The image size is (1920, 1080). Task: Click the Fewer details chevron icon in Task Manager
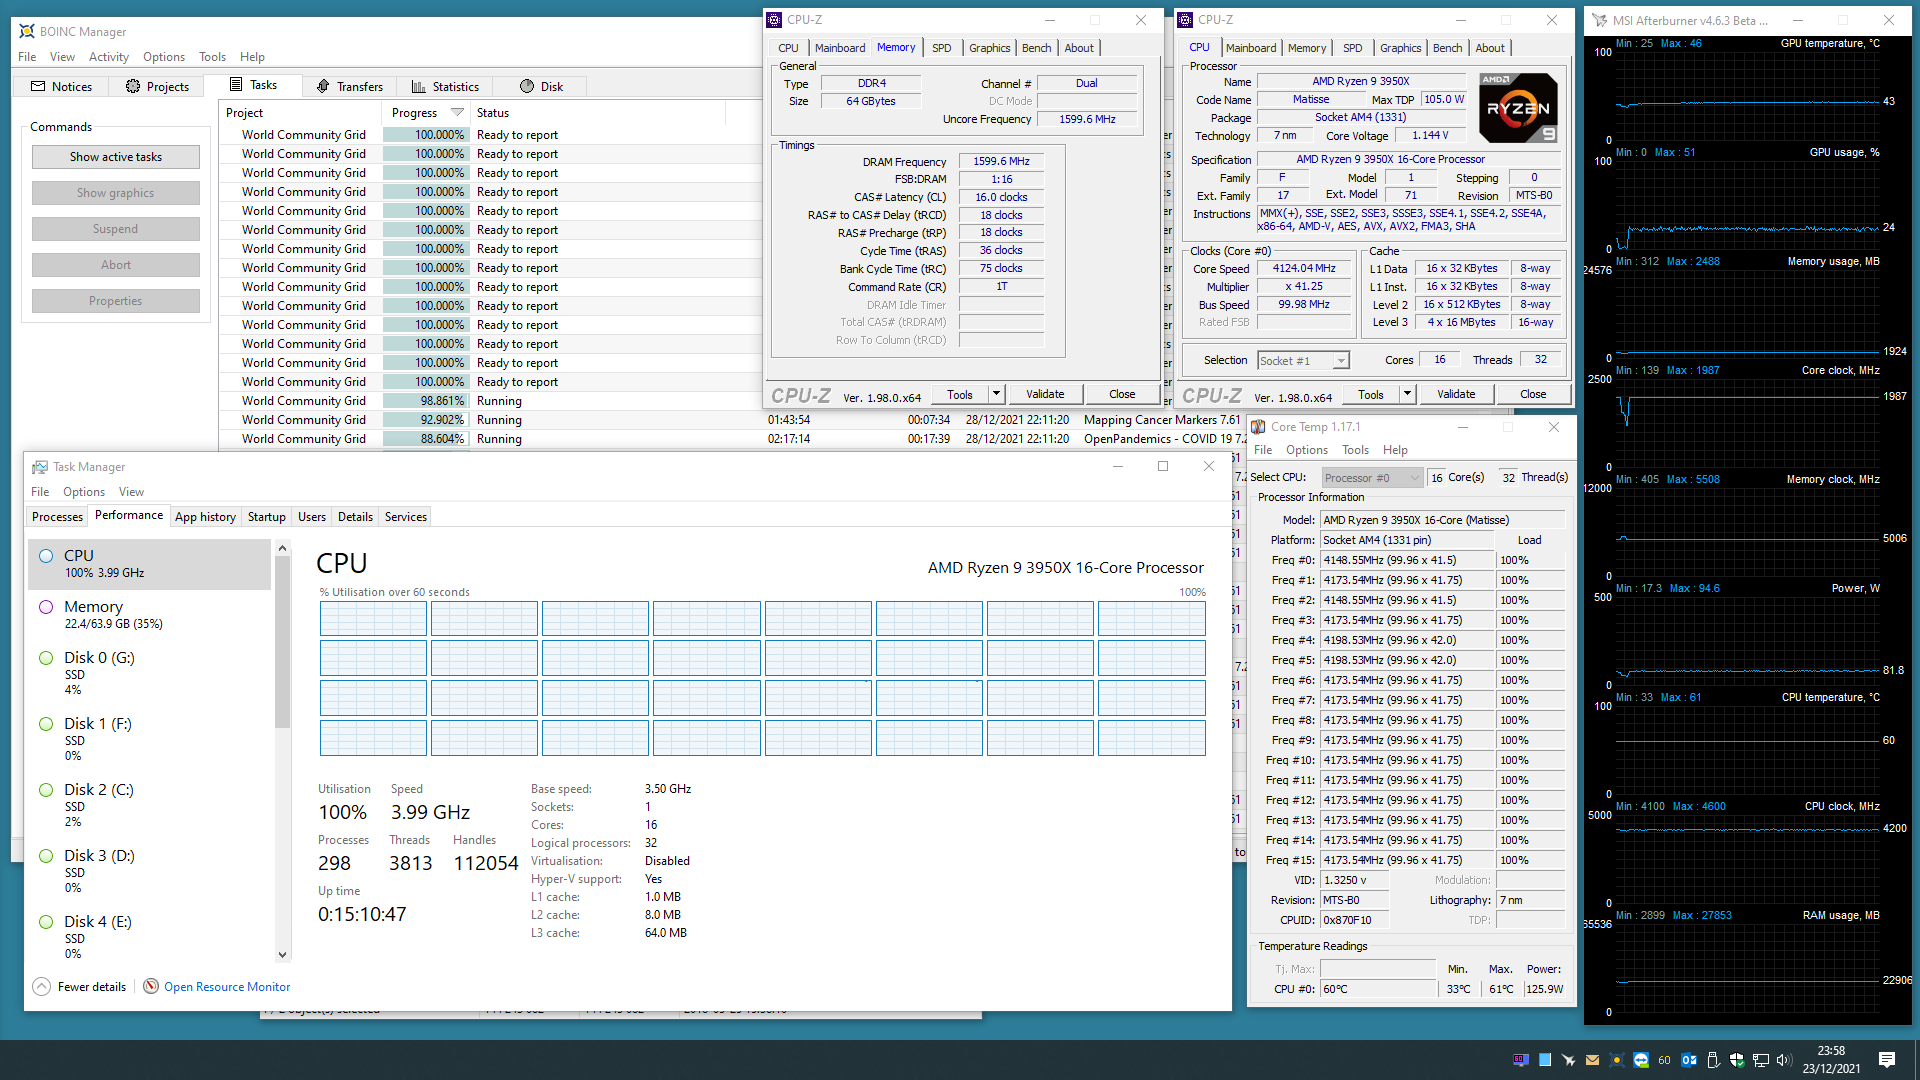[41, 987]
